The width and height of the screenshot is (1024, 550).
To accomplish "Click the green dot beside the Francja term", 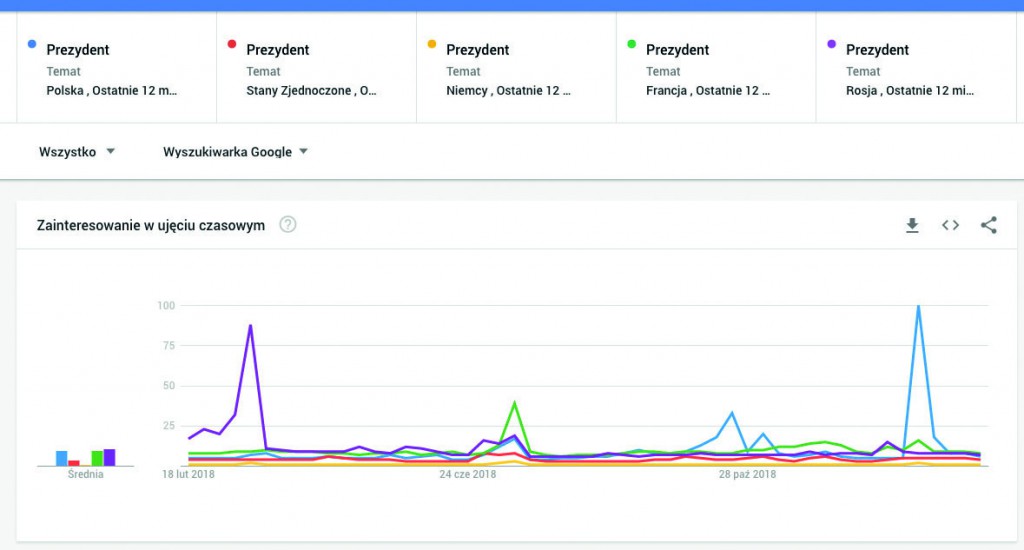I will (632, 45).
